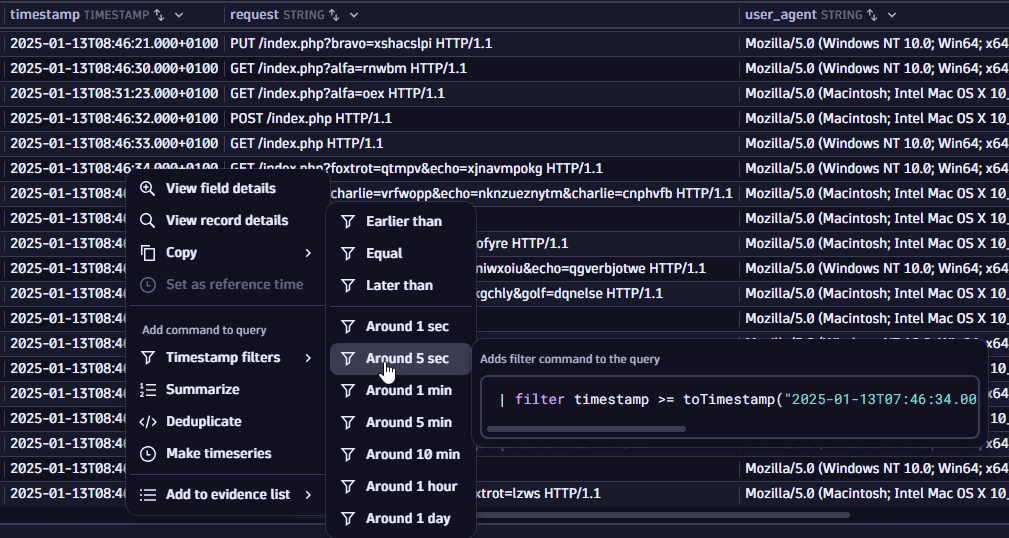Click the scrollbar under the filter command preview
The width and height of the screenshot is (1009, 538).
[x=586, y=429]
